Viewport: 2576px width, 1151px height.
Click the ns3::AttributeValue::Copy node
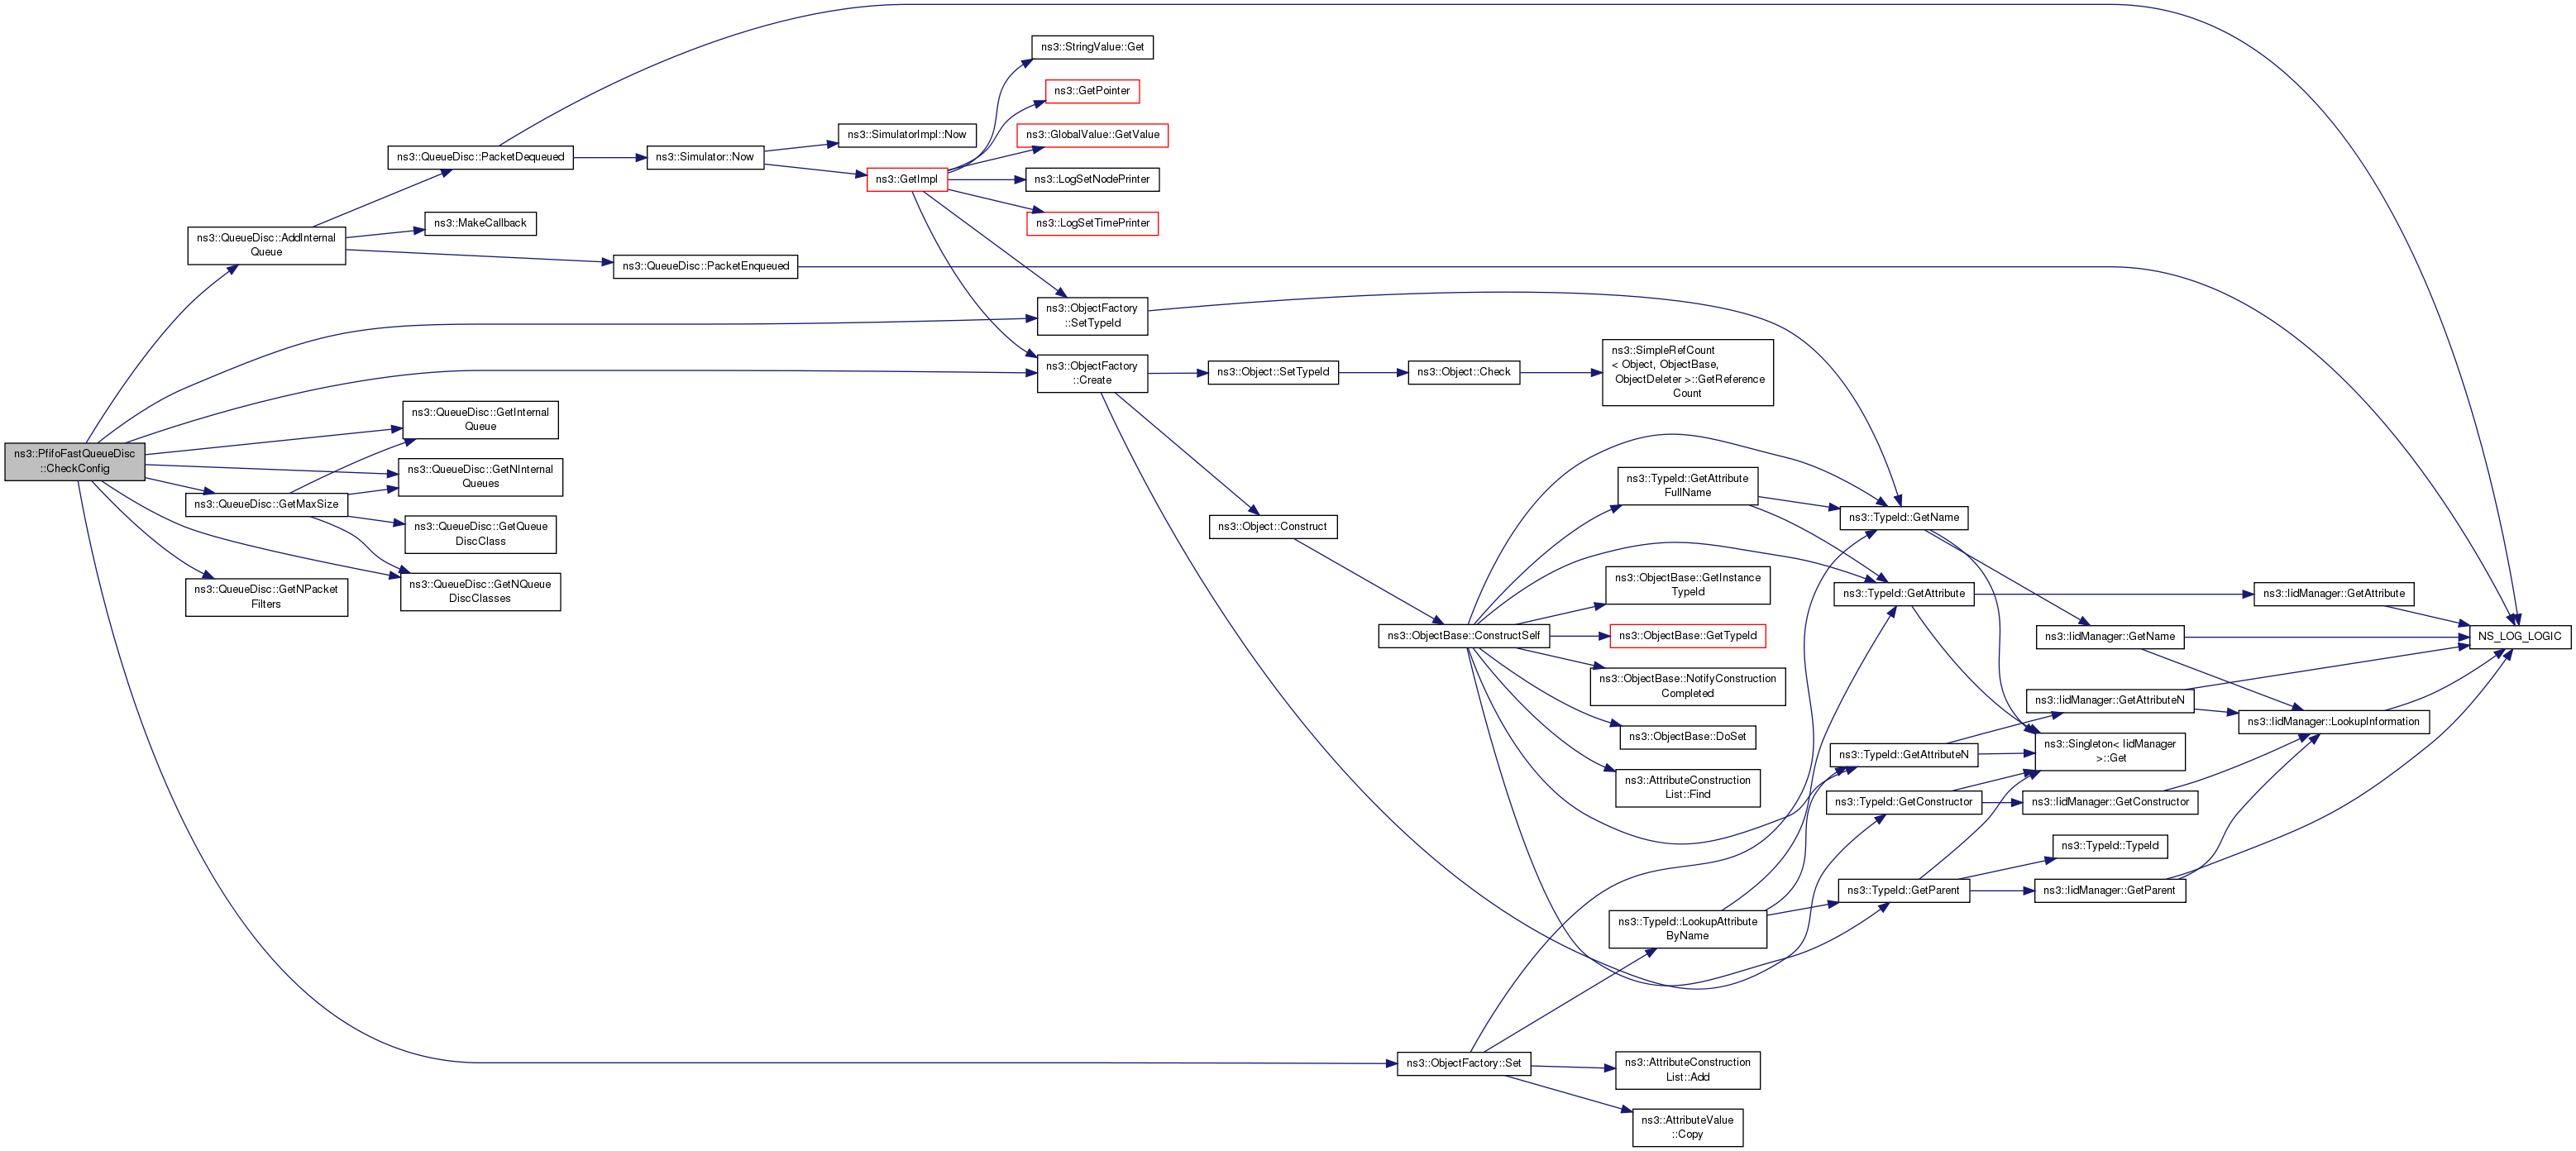coord(1687,1127)
